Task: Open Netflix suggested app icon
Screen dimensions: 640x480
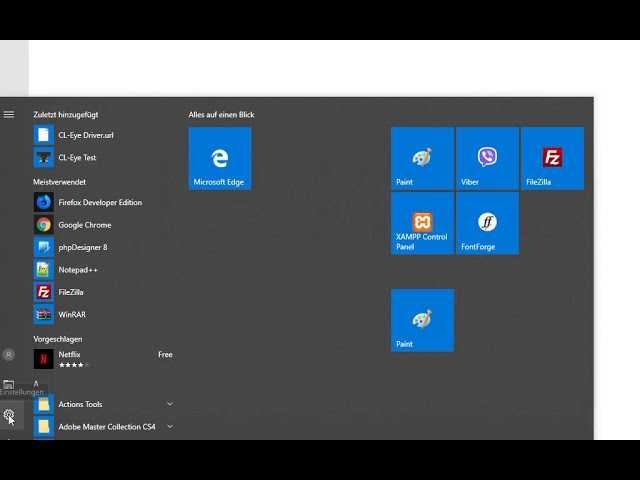Action: coord(43,359)
